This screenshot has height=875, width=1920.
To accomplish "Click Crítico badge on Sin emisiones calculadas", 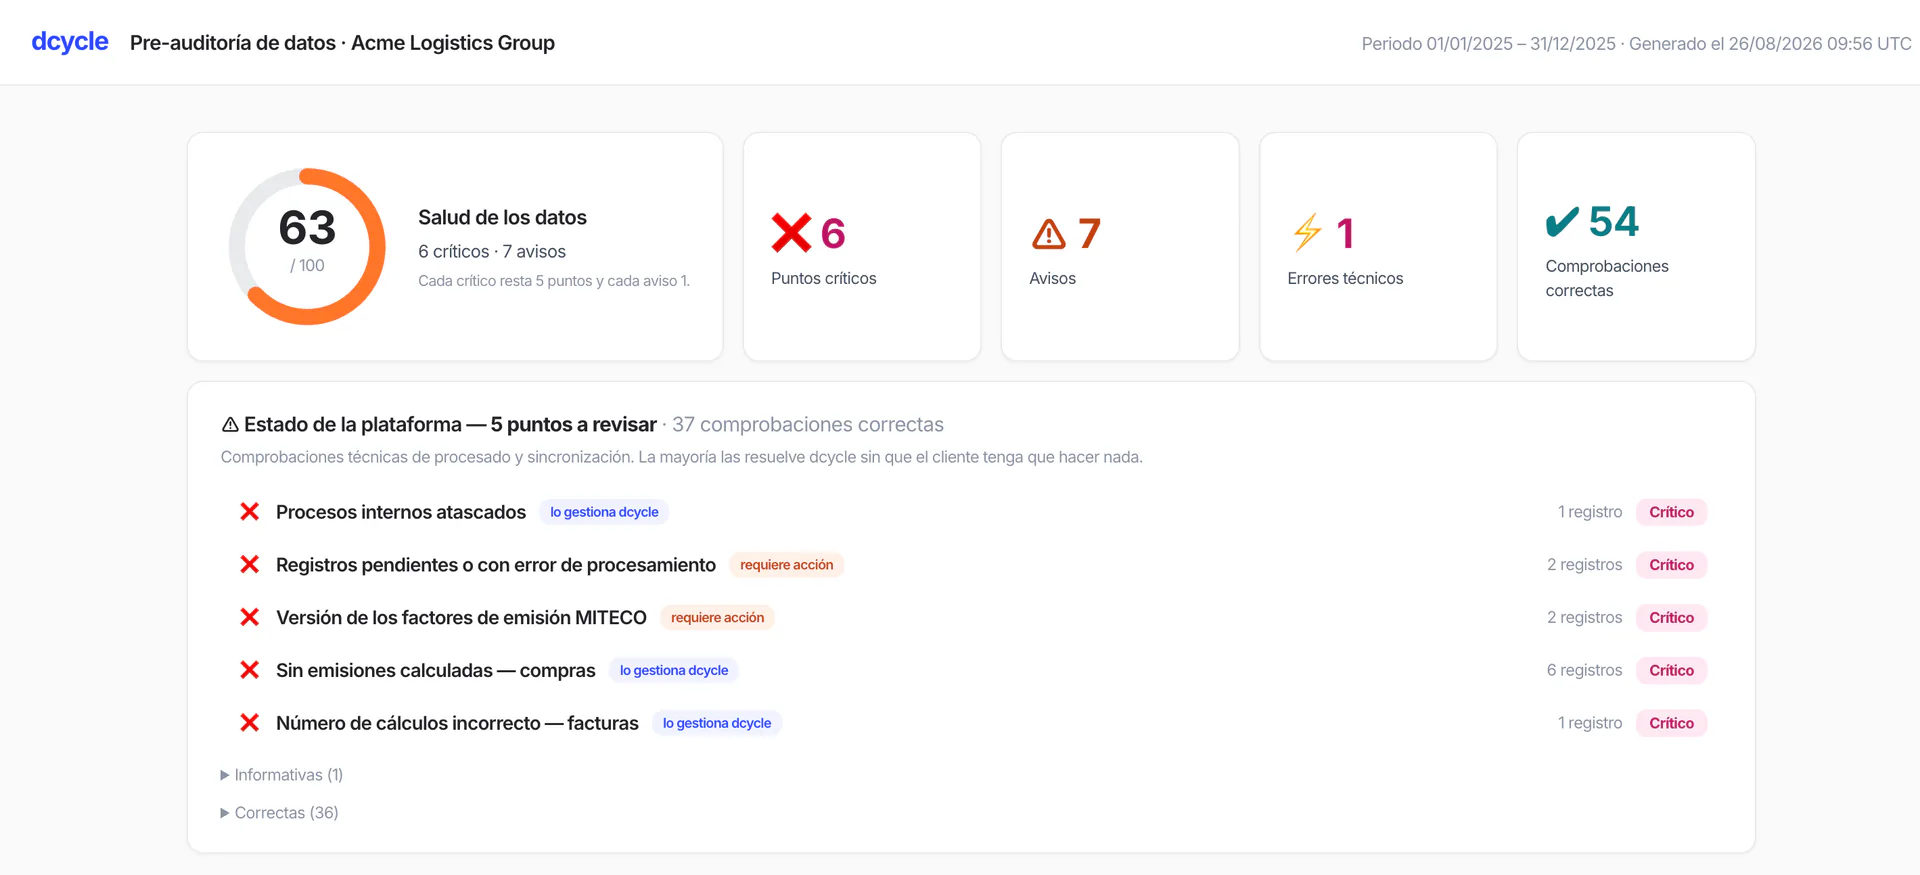I will [1671, 670].
